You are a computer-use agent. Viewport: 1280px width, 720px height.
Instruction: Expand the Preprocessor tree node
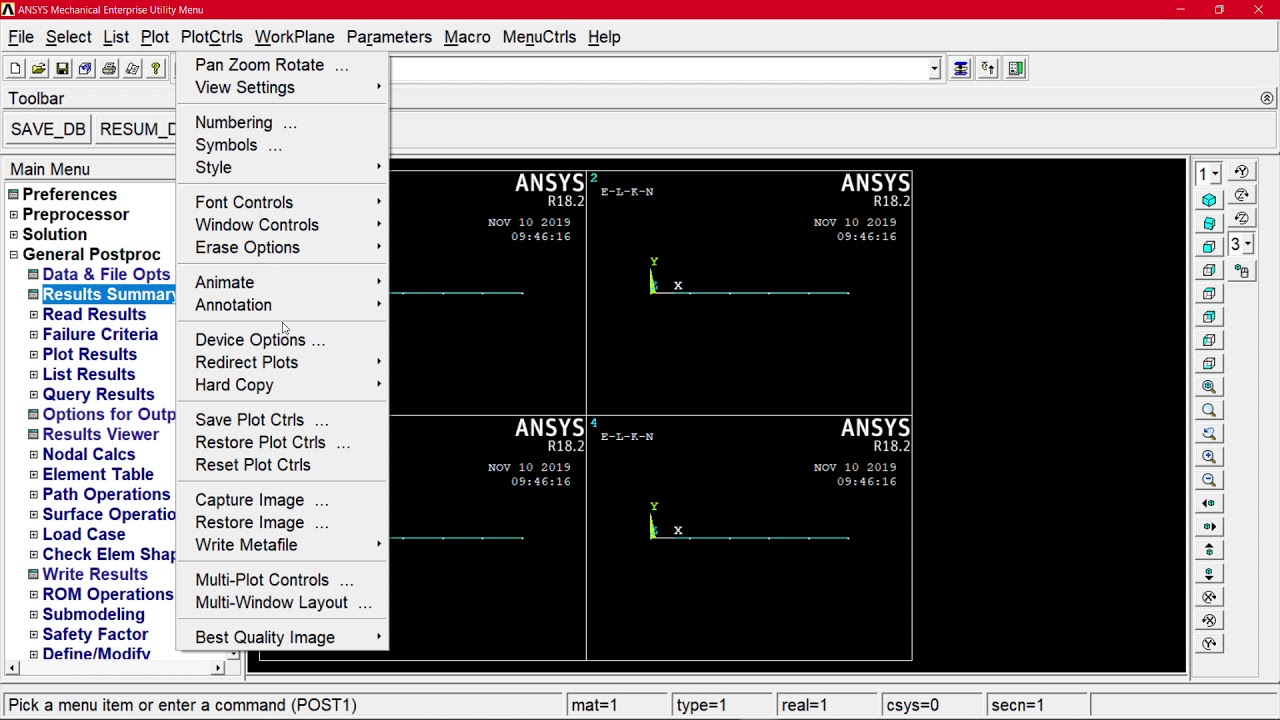pyautogui.click(x=14, y=215)
